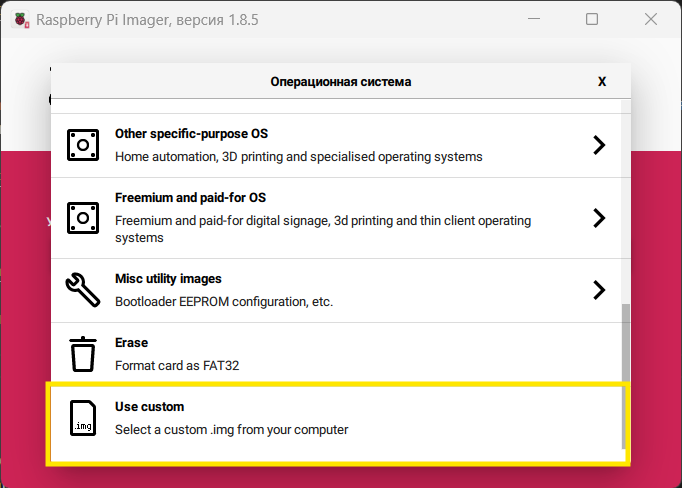The height and width of the screenshot is (488, 682).
Task: Click the OS list vertical scrollbar thumb
Action: coord(626,375)
